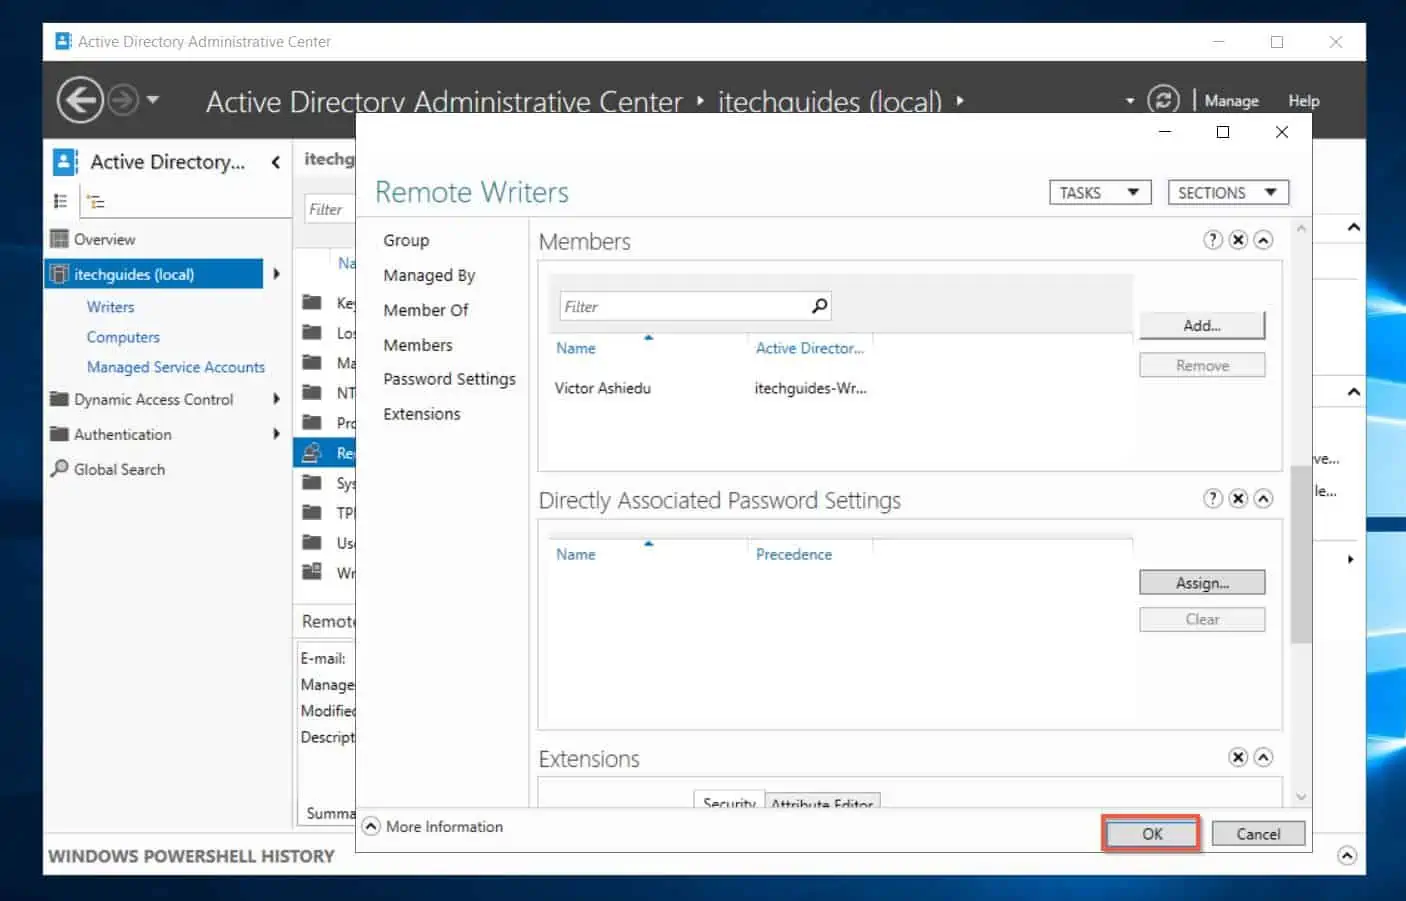Click the Dynamic Access Control folder icon

pyautogui.click(x=59, y=399)
